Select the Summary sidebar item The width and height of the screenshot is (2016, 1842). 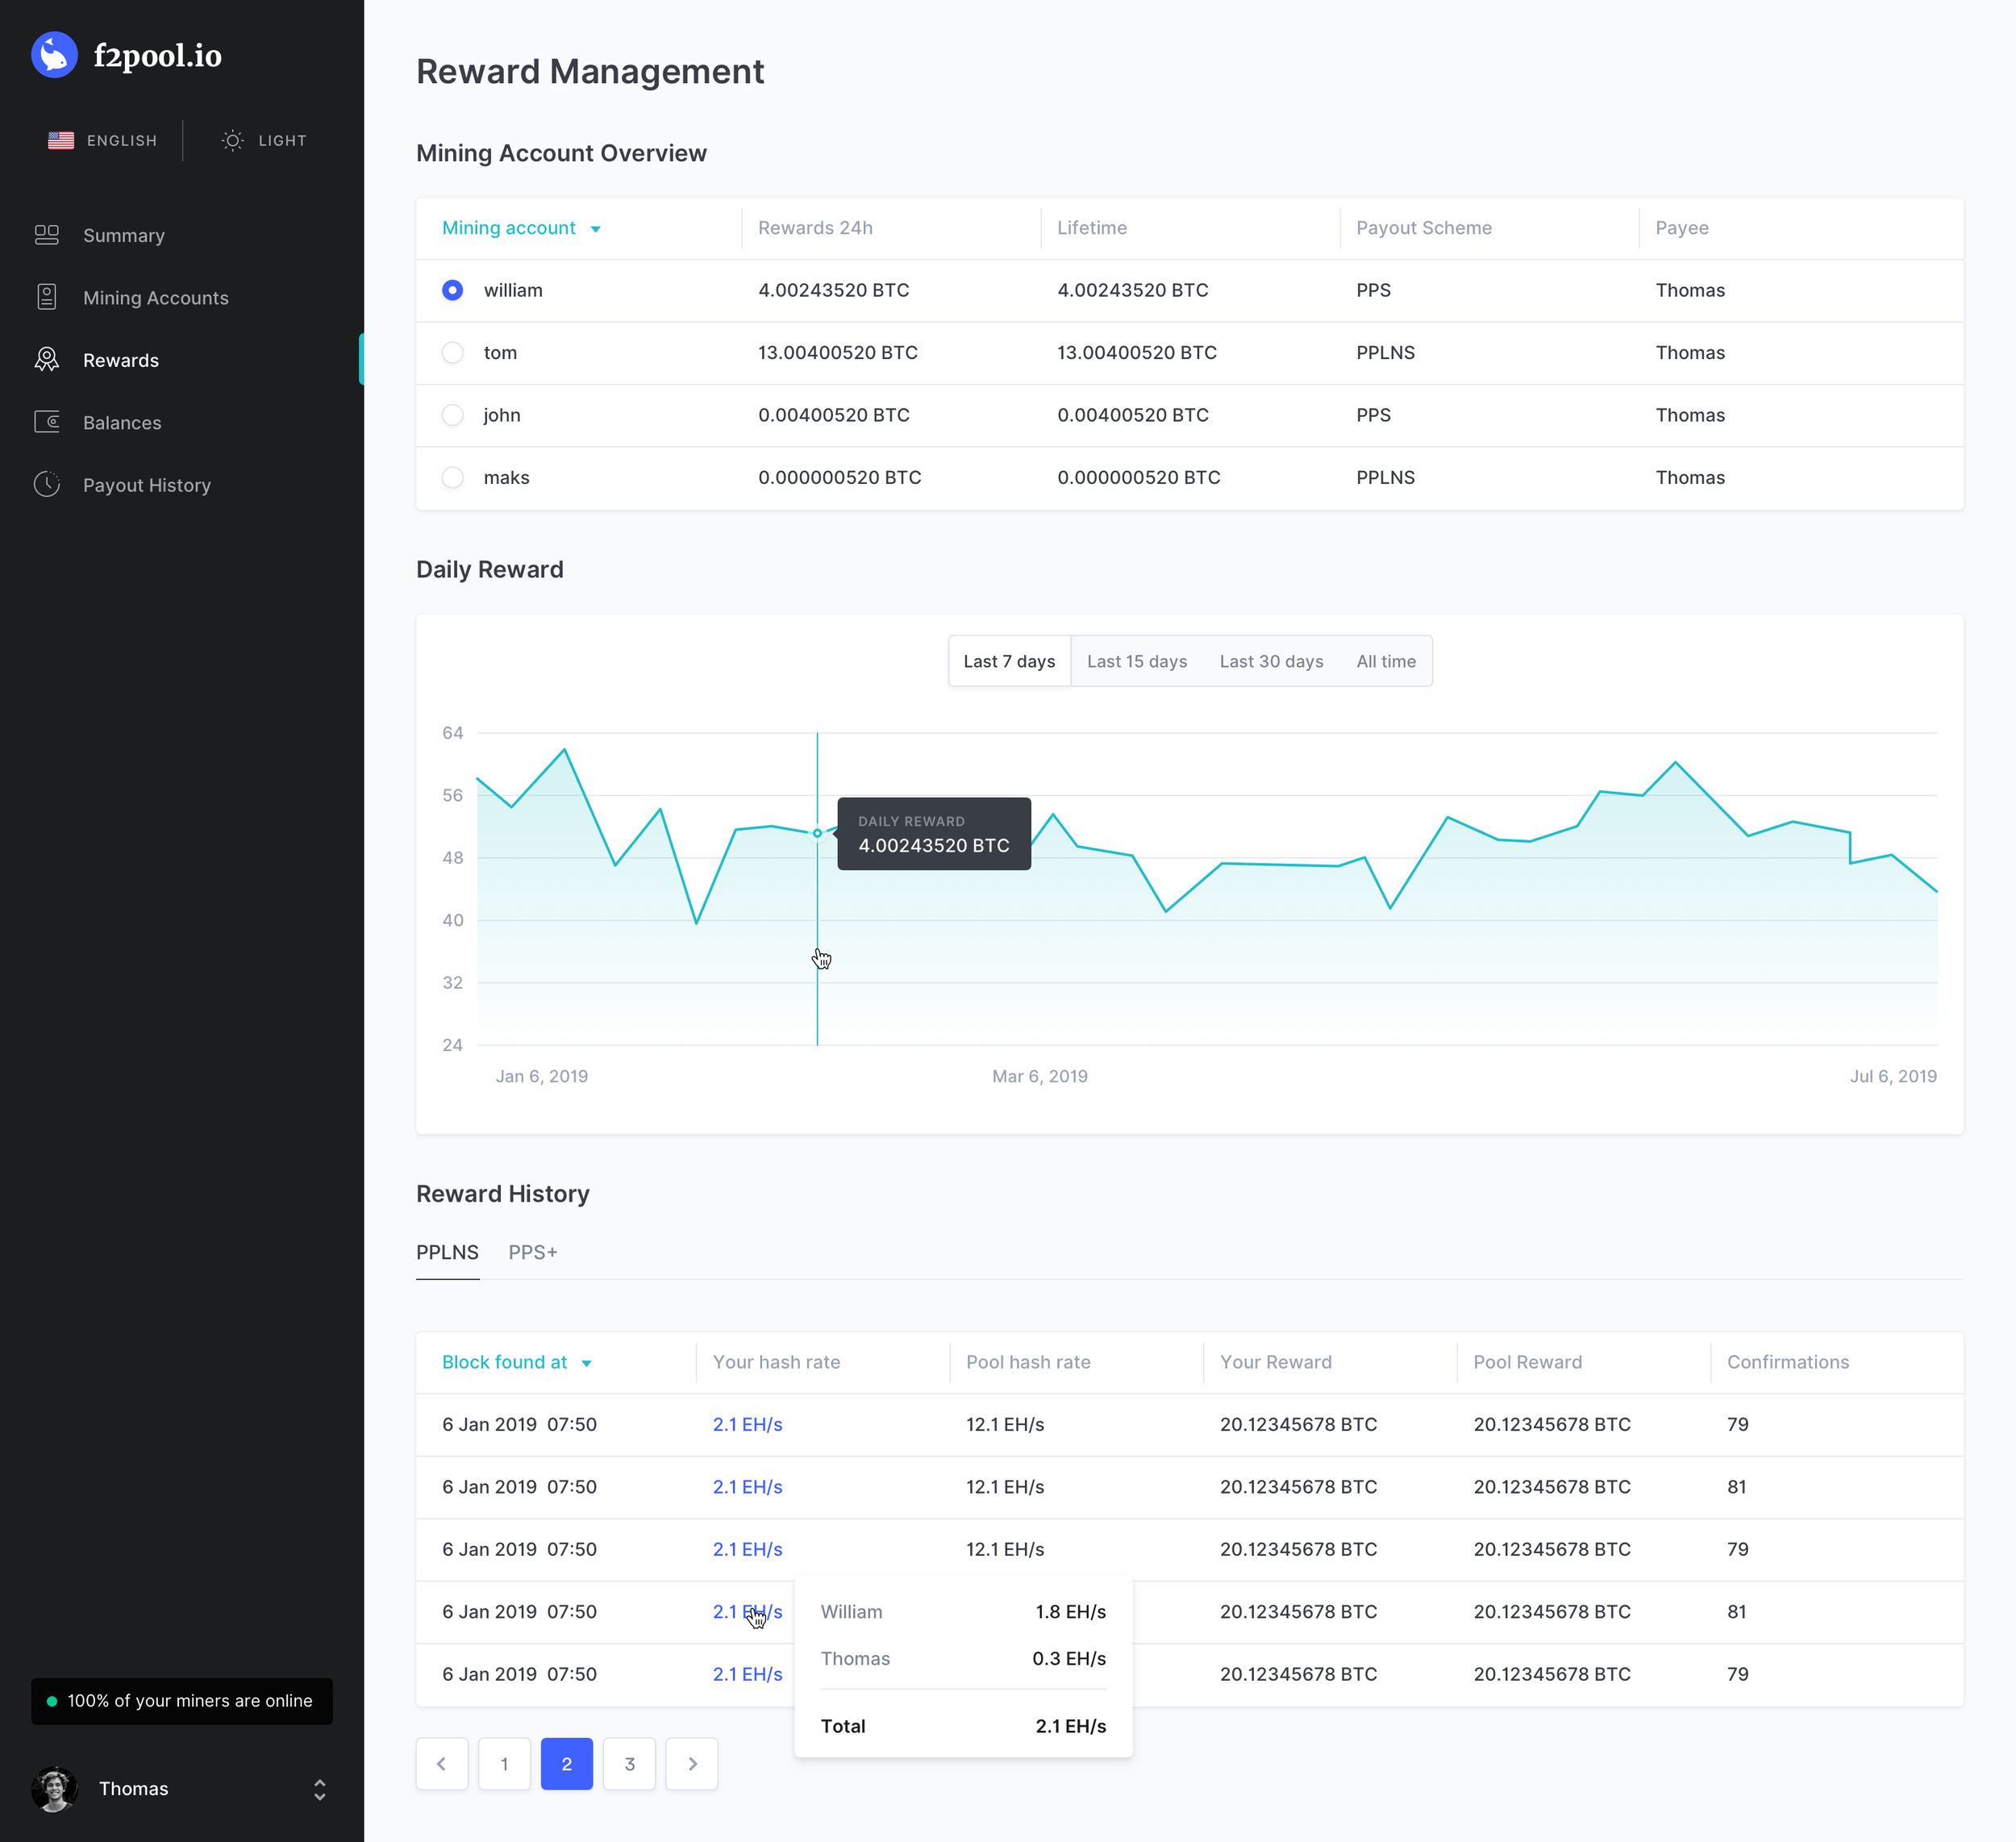123,235
